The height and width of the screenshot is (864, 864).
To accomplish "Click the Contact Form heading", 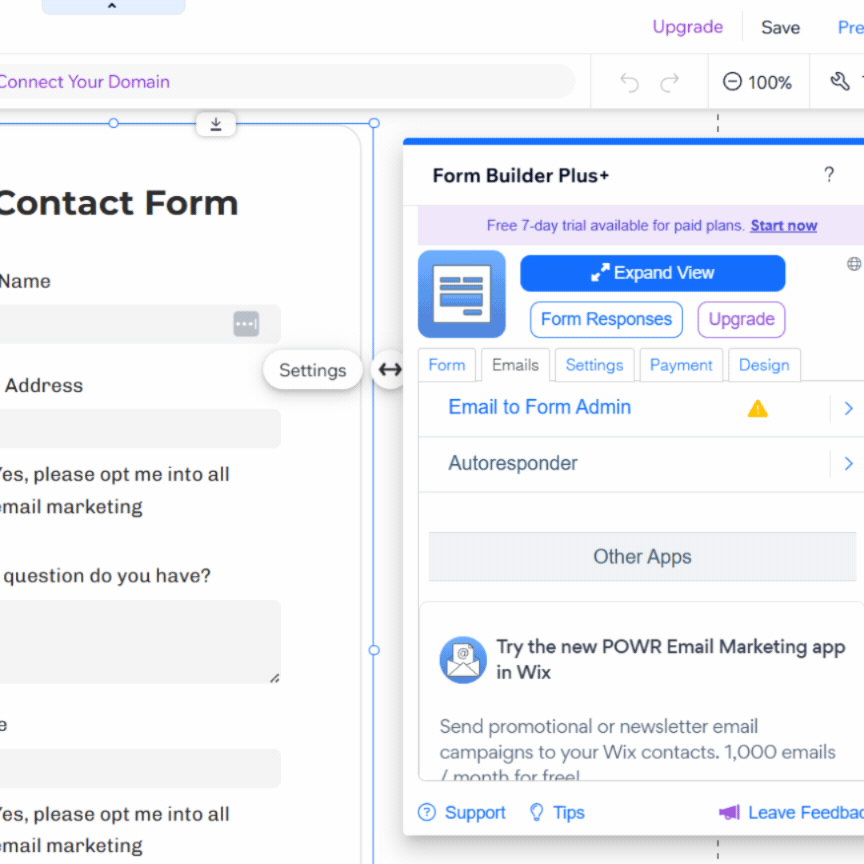I will click(118, 203).
